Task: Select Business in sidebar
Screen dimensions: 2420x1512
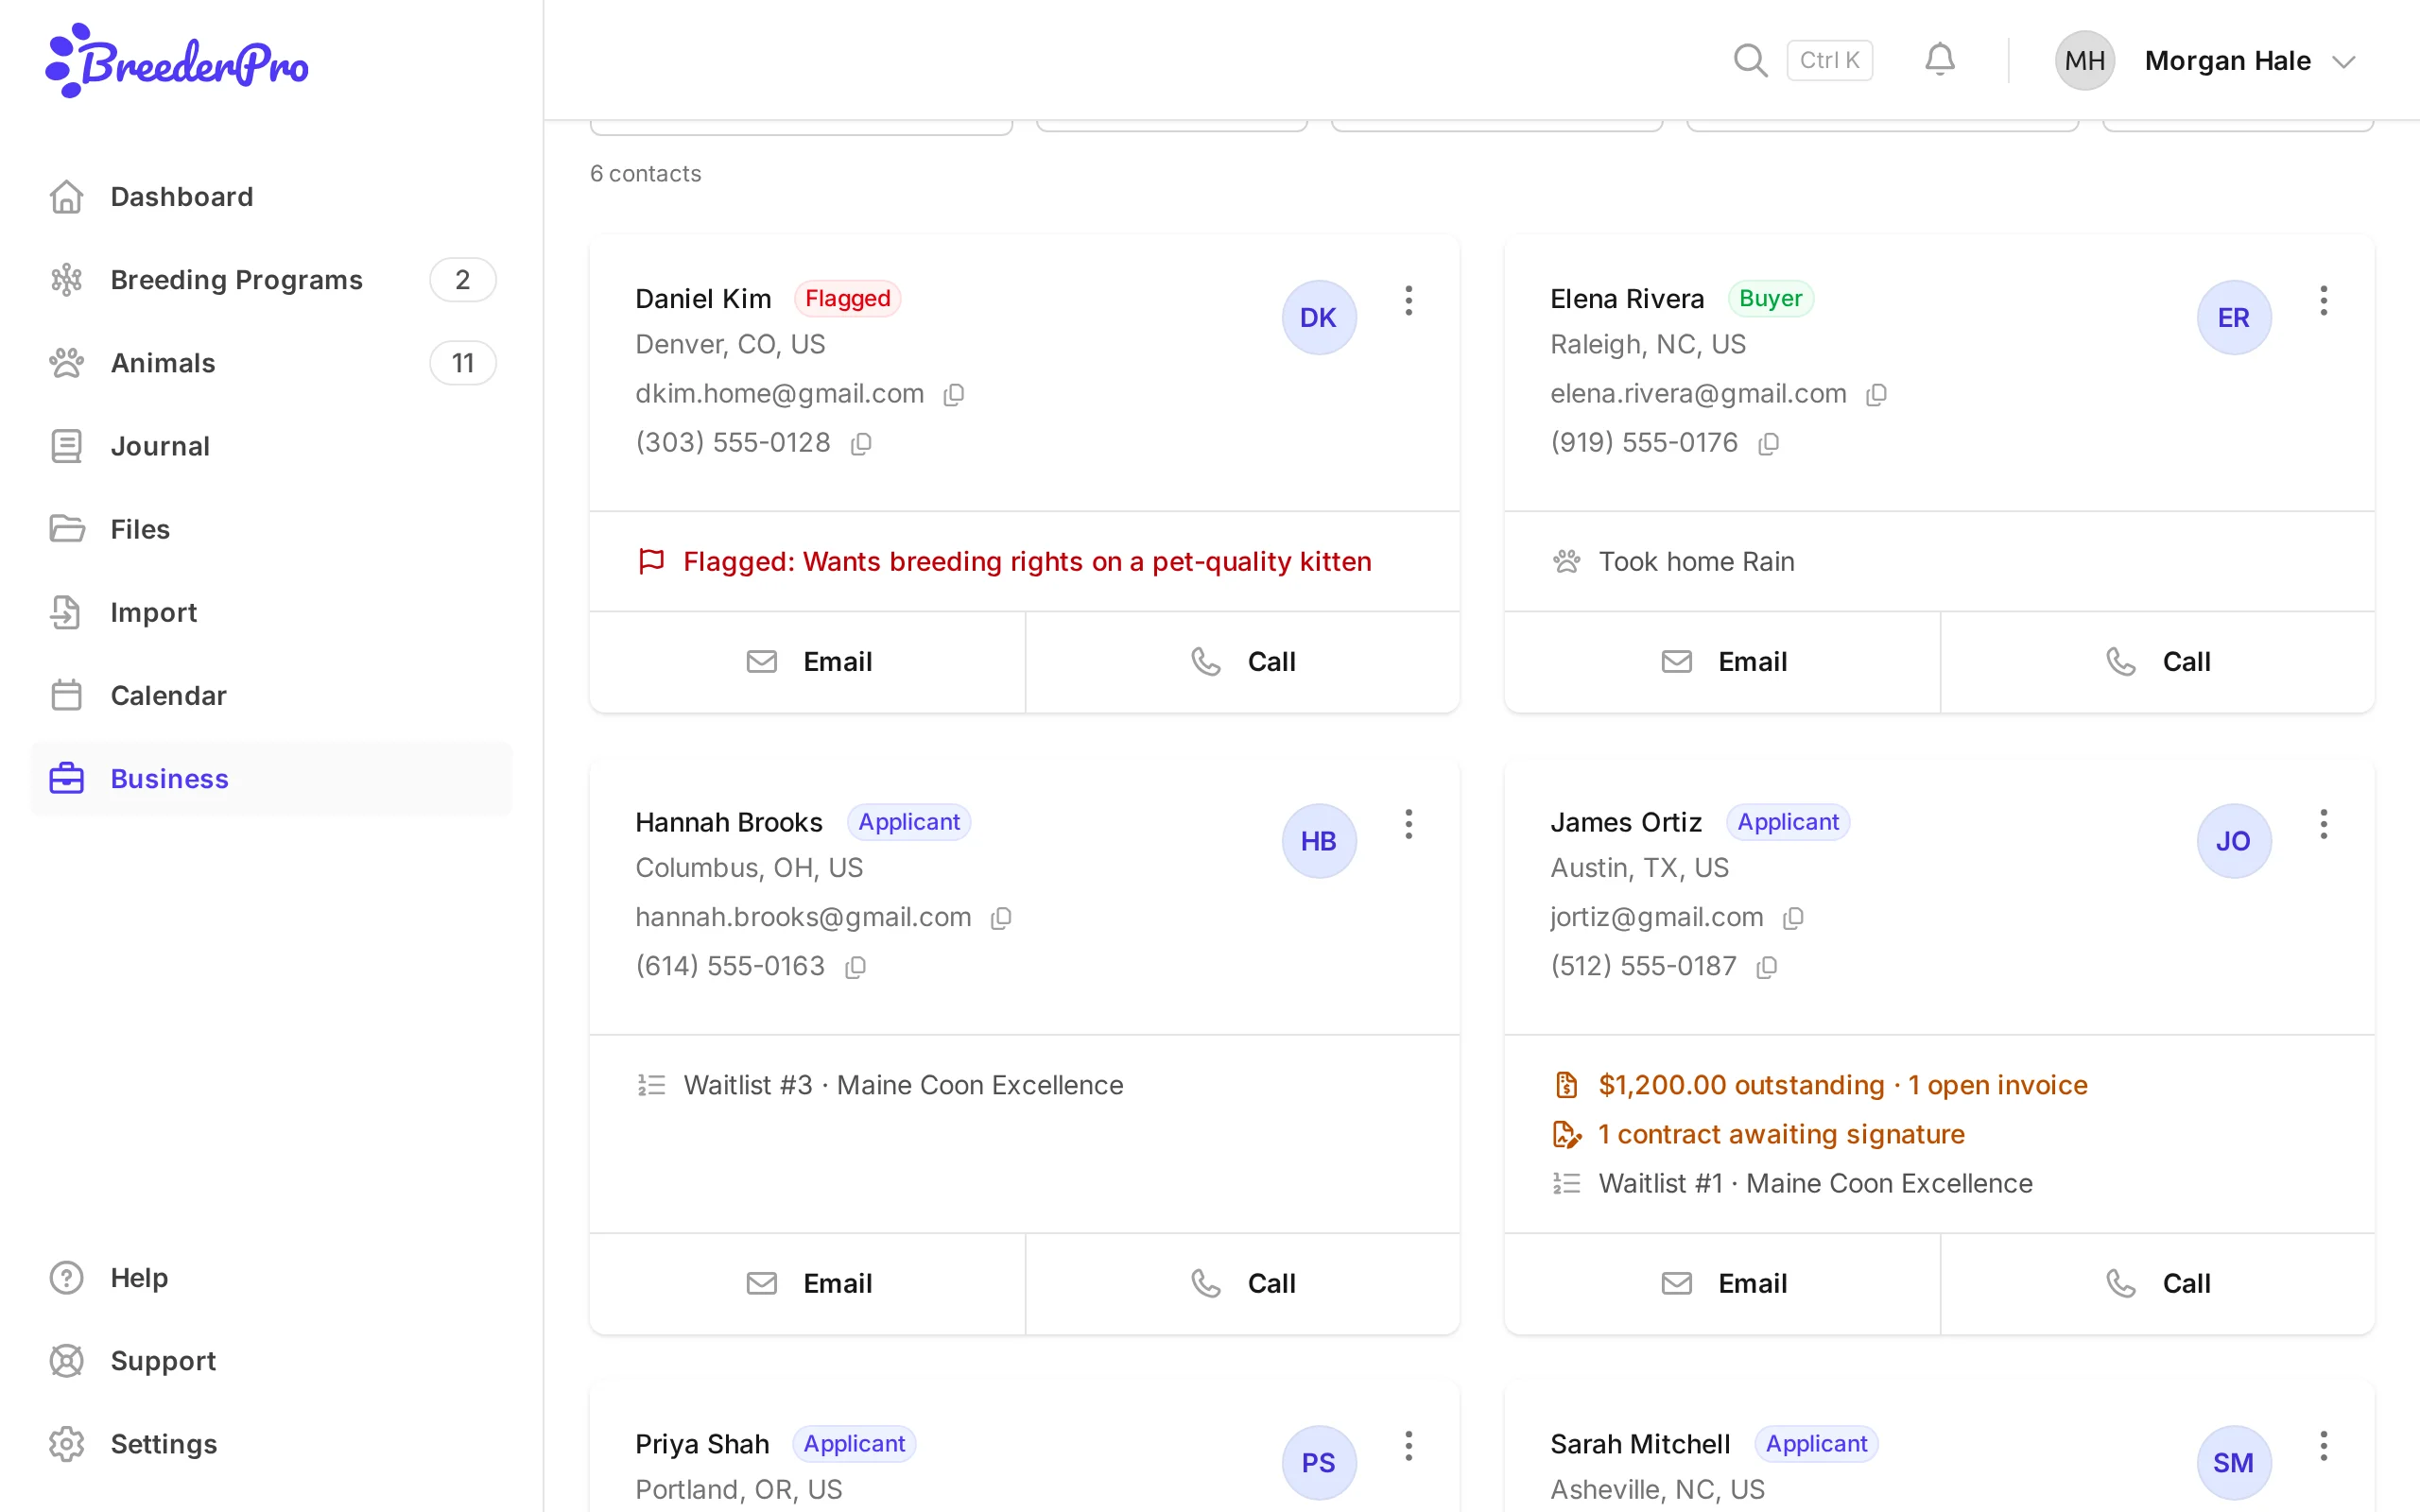Action: point(271,778)
